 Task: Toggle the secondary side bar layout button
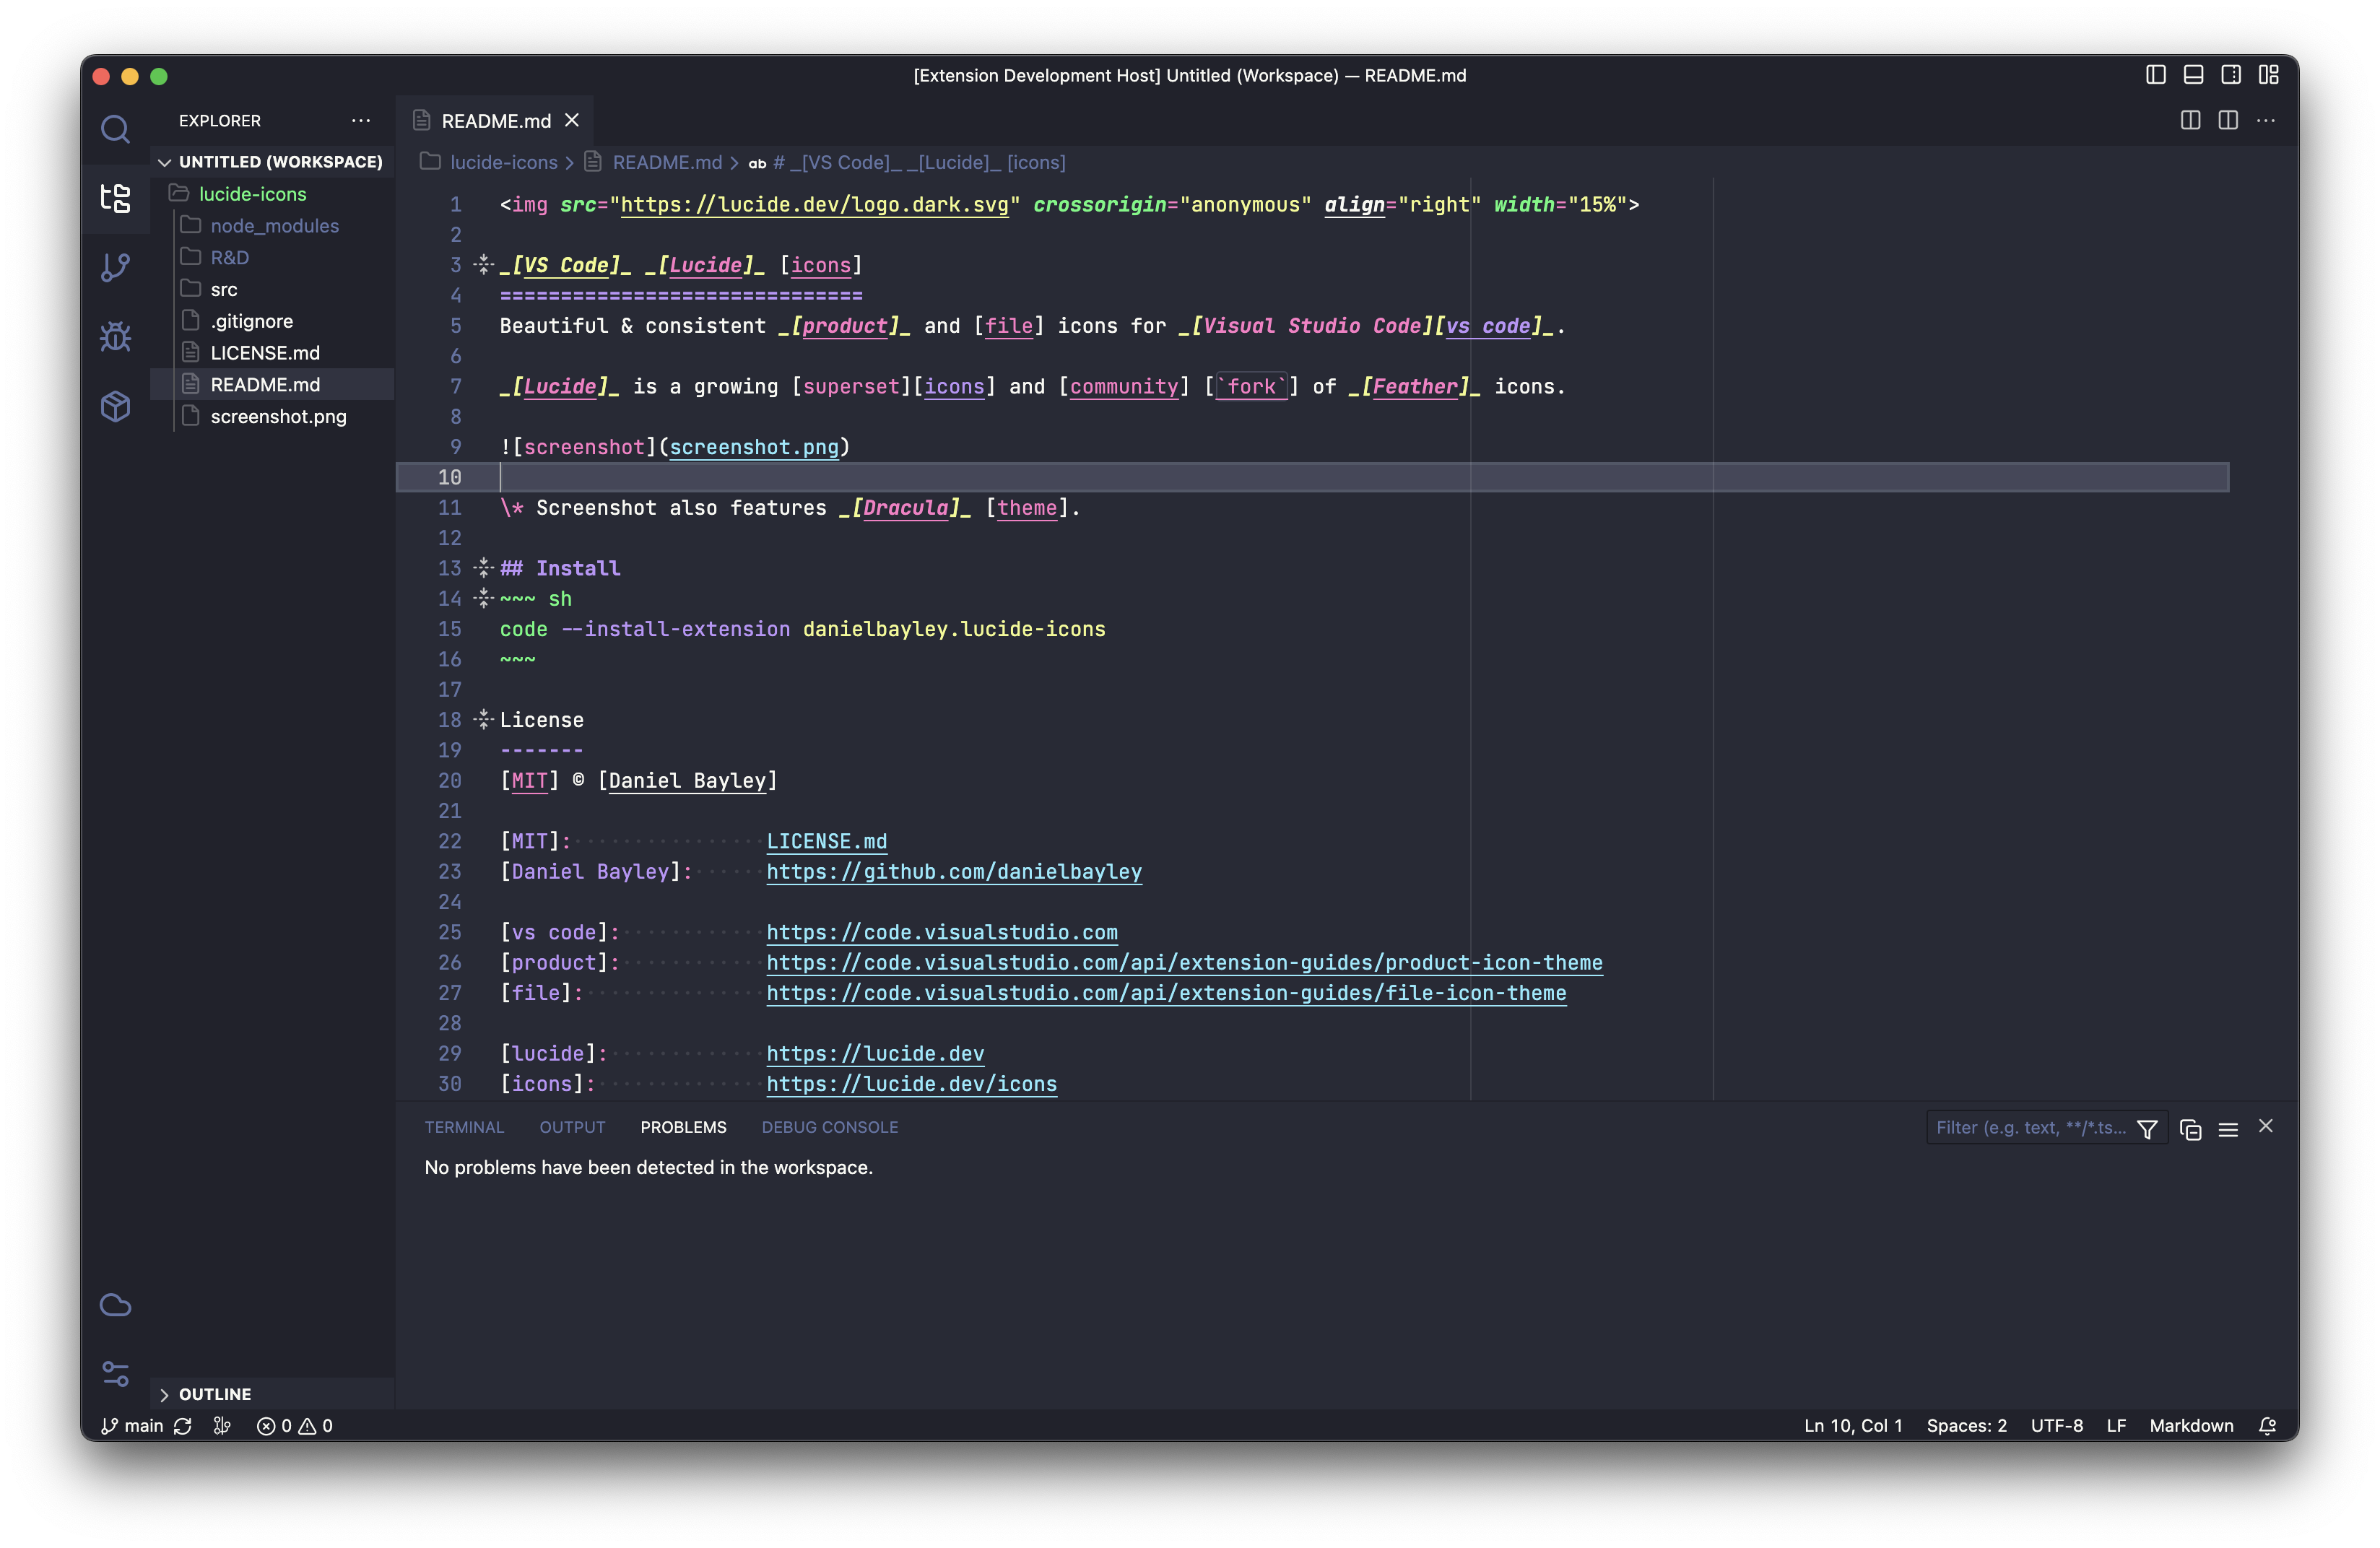2231,75
